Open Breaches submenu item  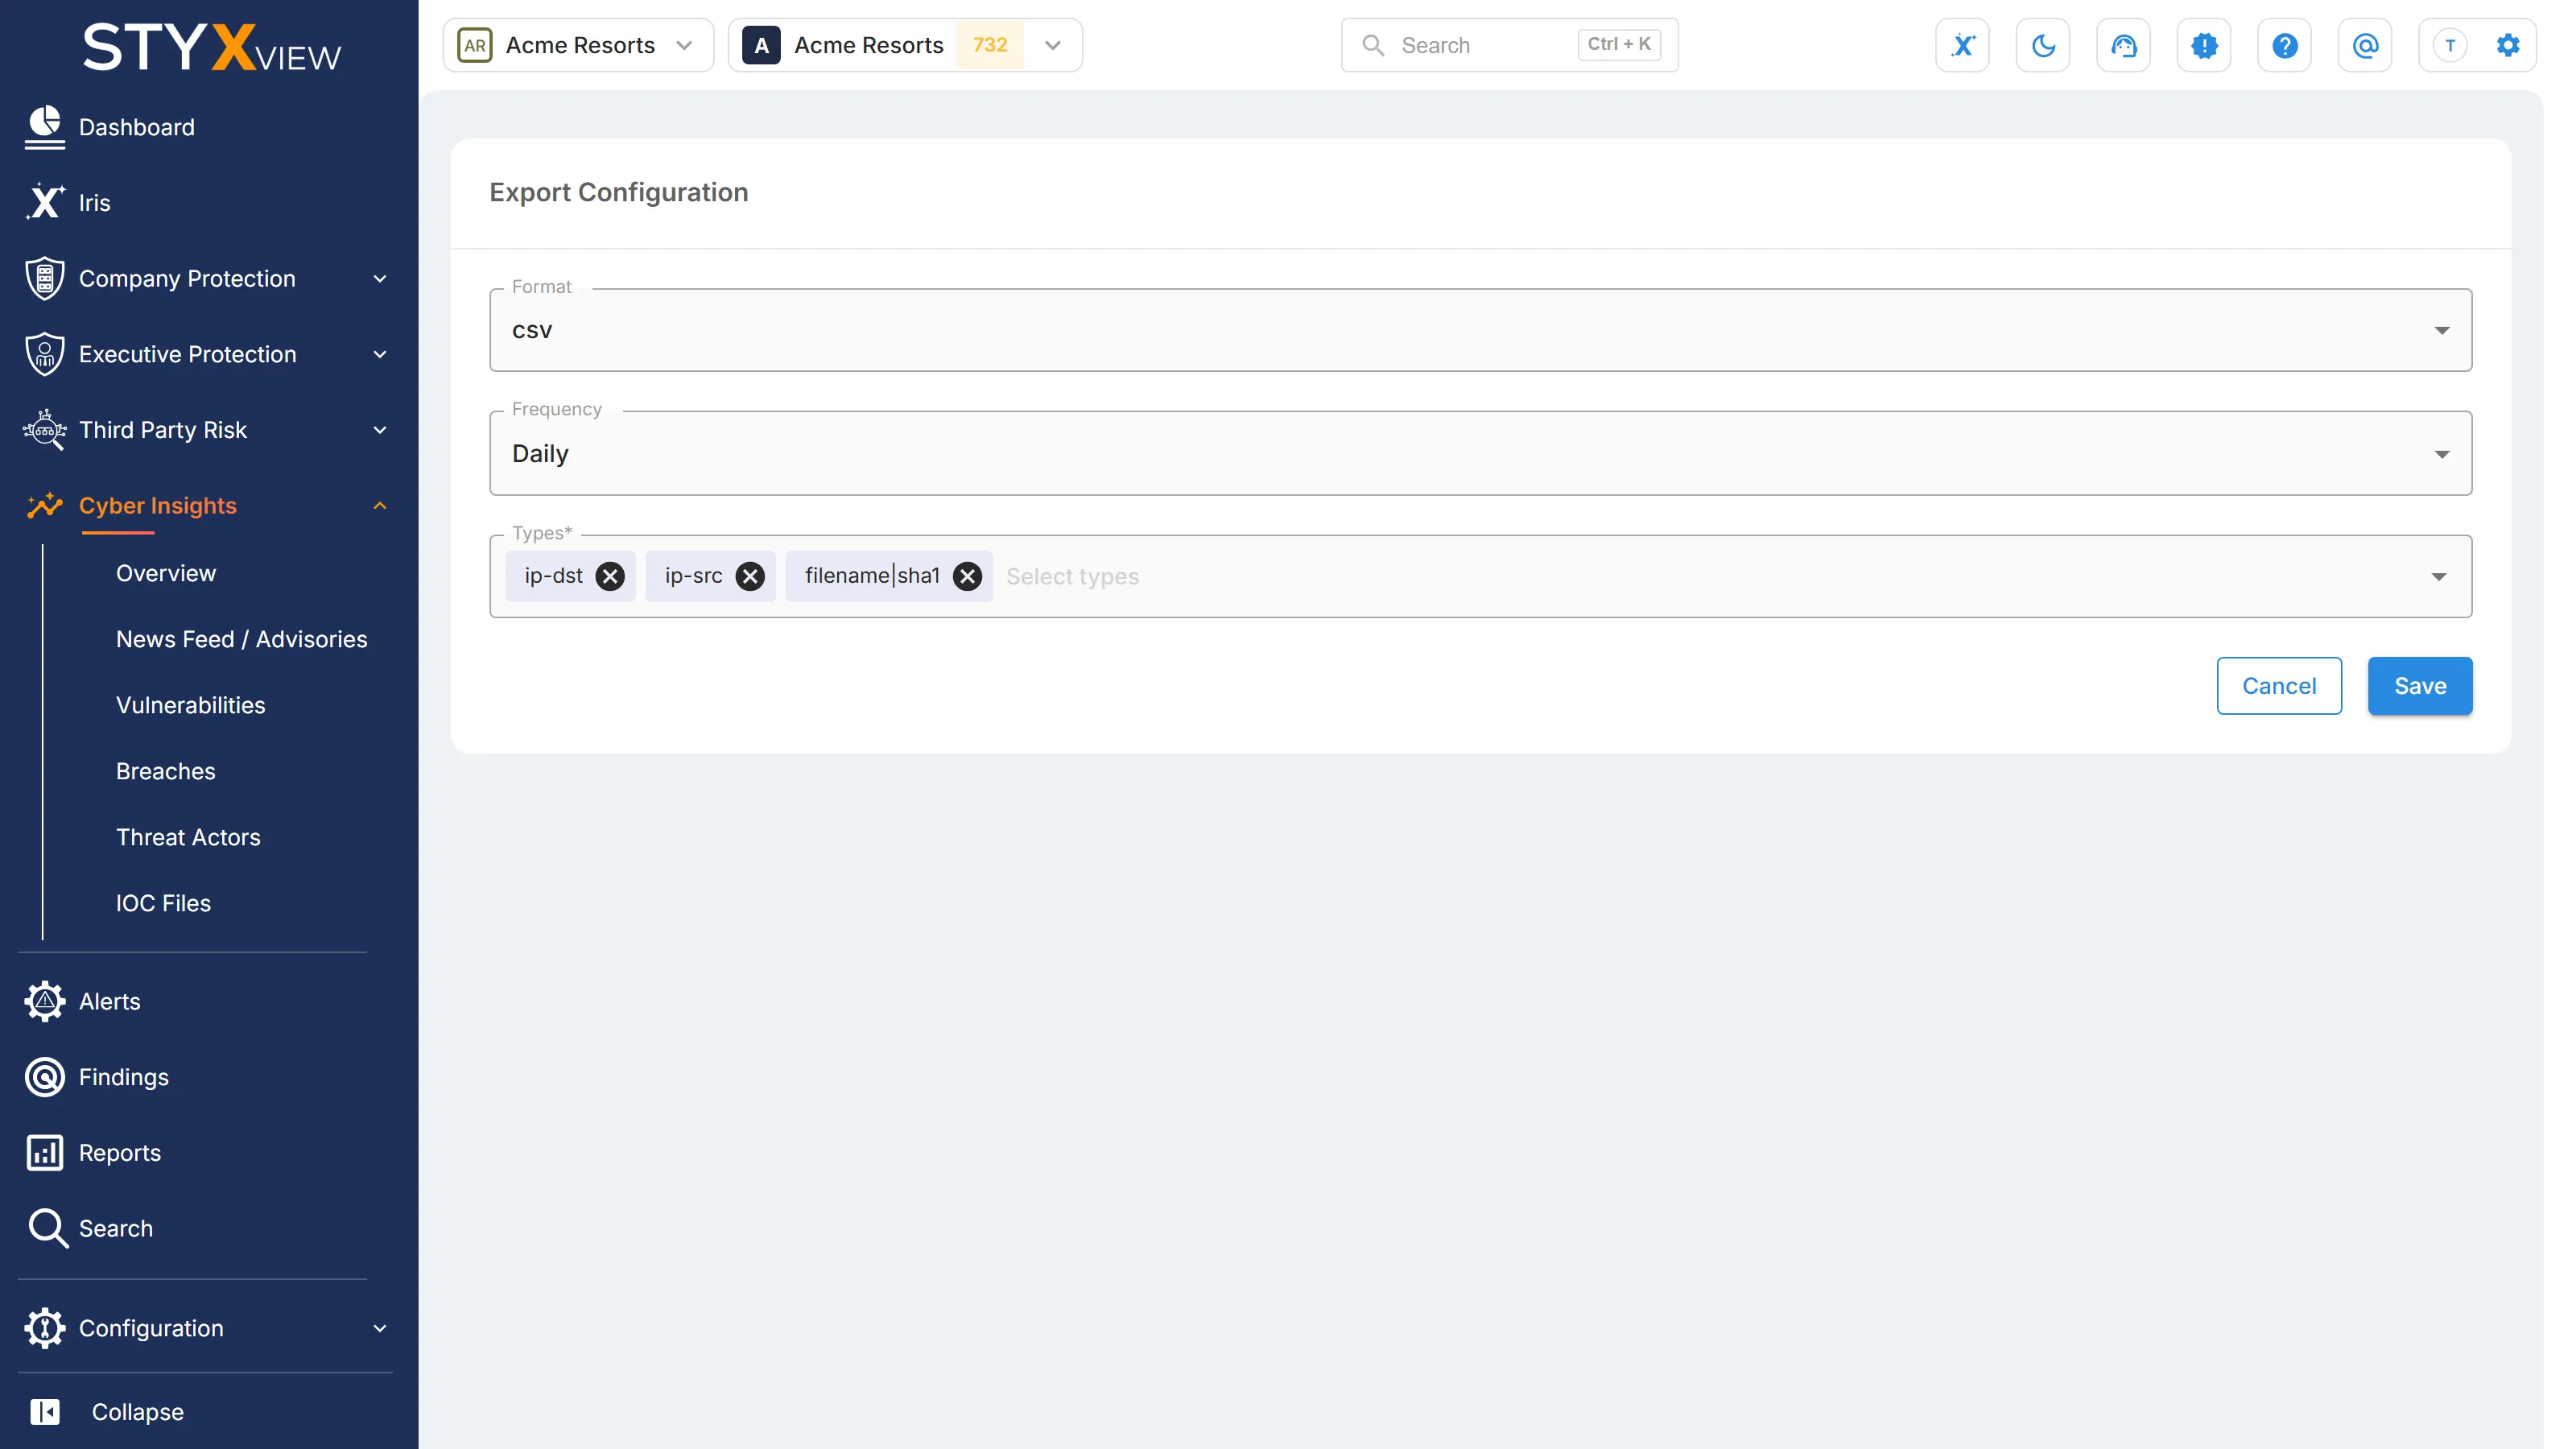tap(166, 771)
